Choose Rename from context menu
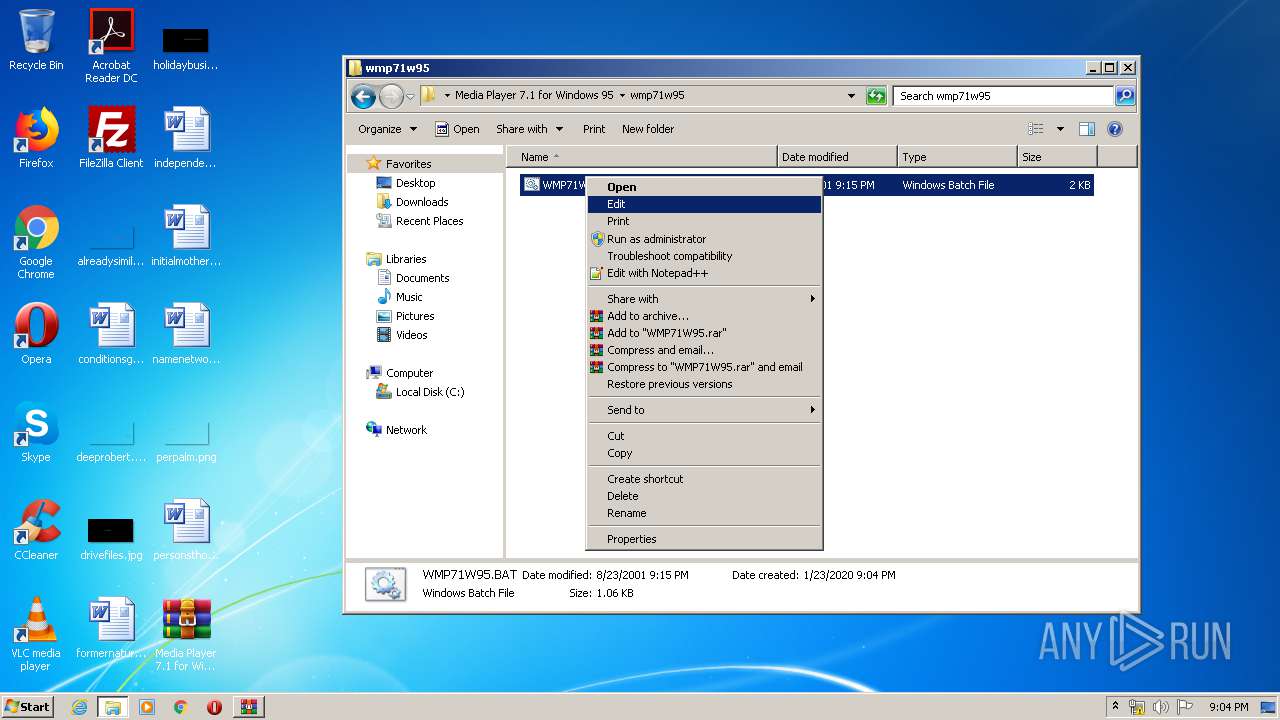 coord(704,513)
